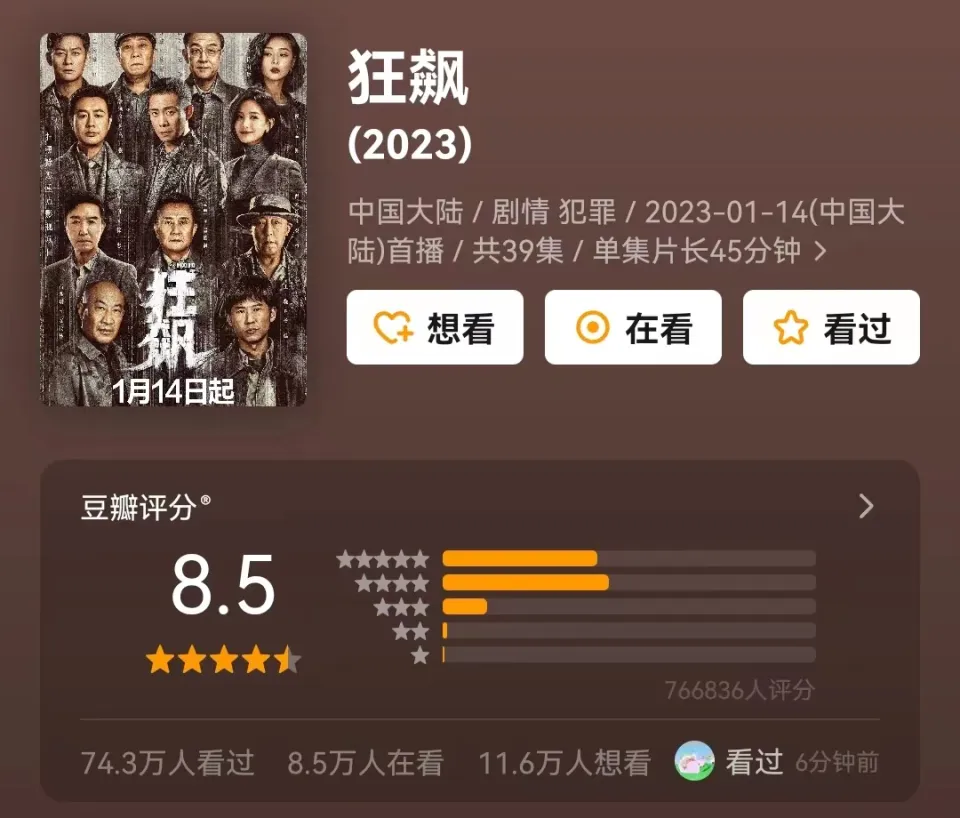Open rating details via 豆瓣评分 chevron
Image resolution: width=960 pixels, height=818 pixels.
[x=866, y=506]
